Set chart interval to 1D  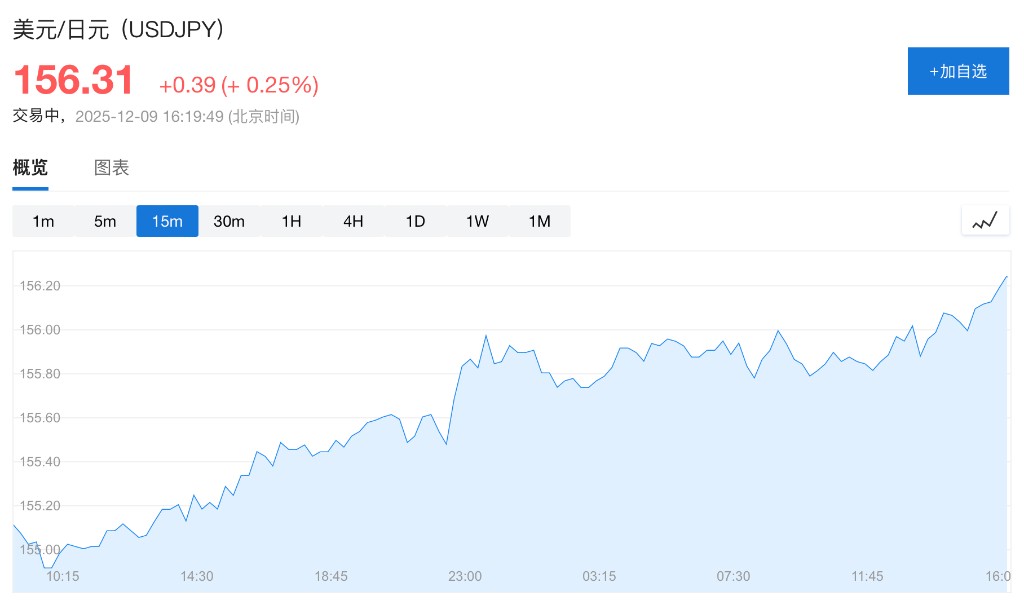pyautogui.click(x=415, y=221)
